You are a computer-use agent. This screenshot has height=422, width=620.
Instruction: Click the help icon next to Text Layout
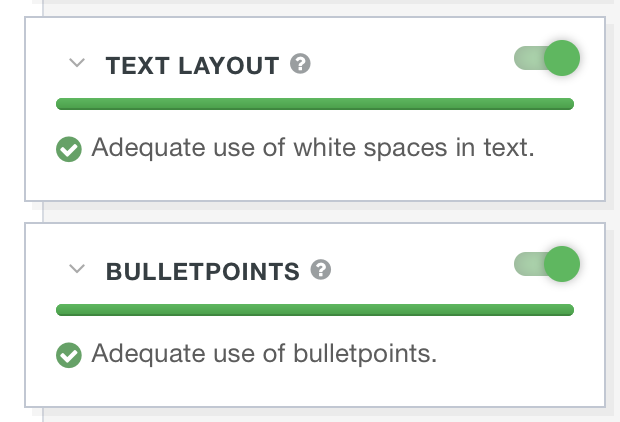coord(300,65)
